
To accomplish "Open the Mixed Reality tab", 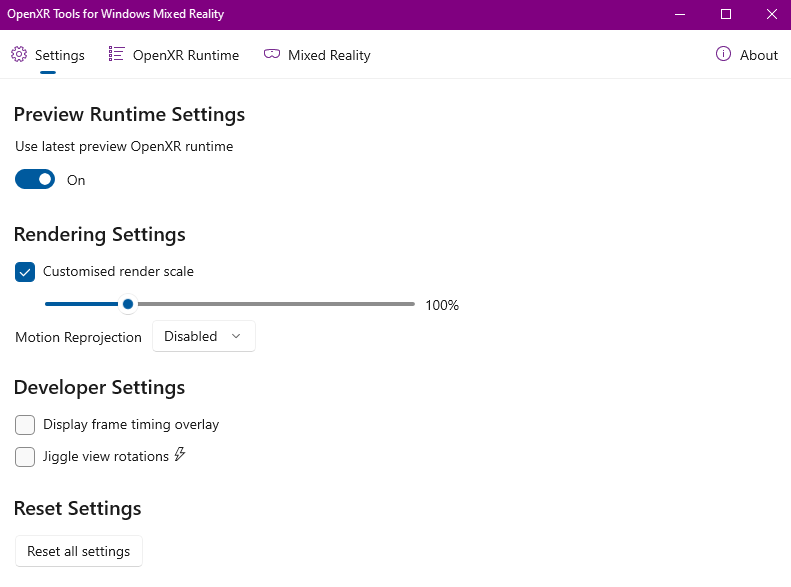I will (317, 55).
